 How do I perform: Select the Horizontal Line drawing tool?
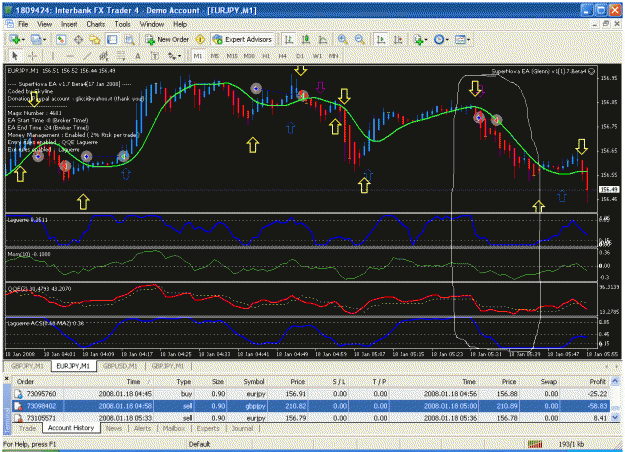(70, 56)
